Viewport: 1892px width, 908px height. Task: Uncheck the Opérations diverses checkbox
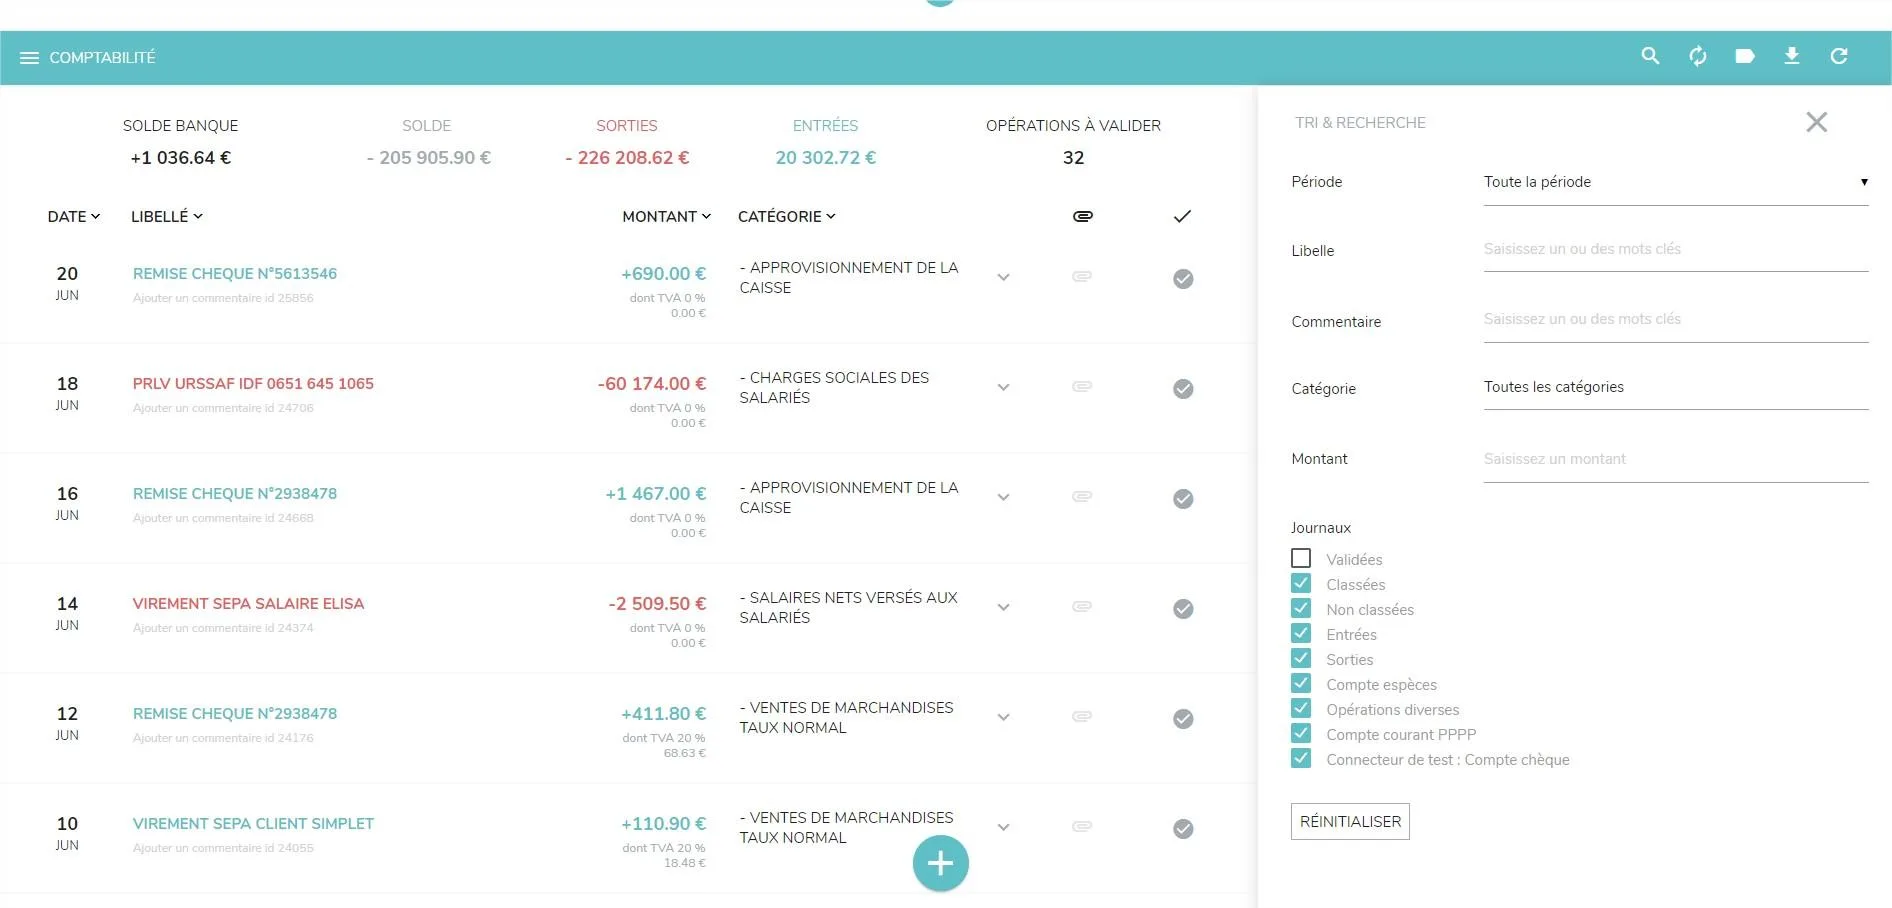click(1300, 708)
